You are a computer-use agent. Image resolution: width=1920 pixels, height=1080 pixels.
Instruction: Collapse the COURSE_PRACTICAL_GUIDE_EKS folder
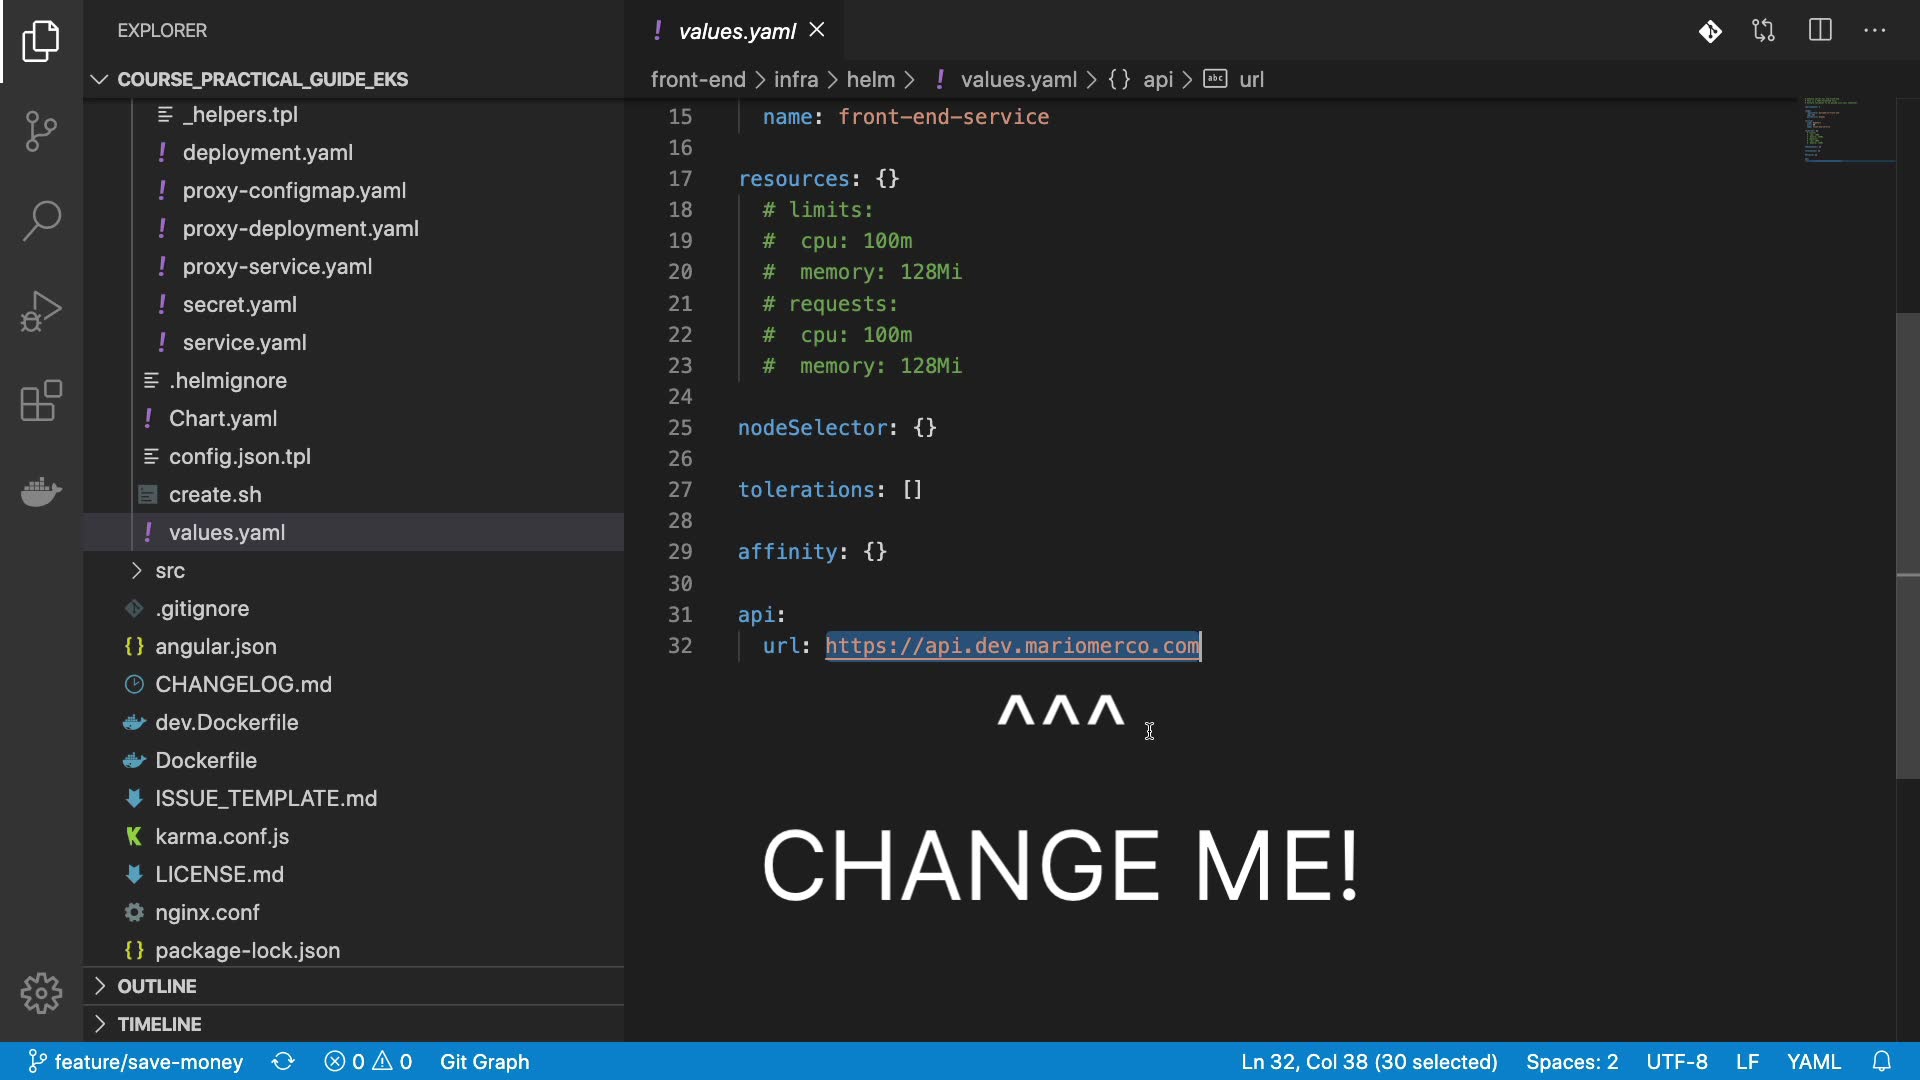[262, 79]
